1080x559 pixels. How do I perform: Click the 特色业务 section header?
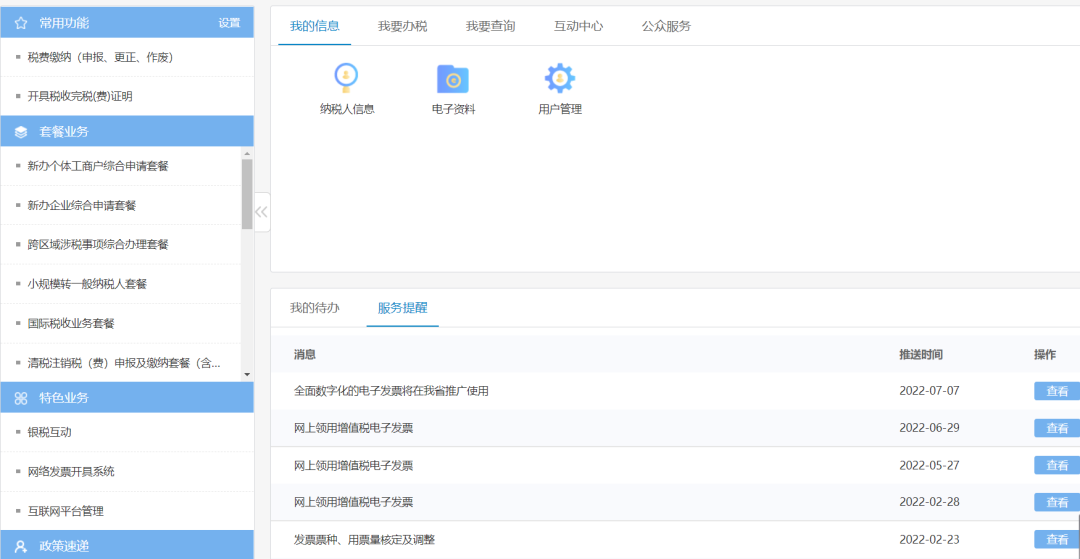pos(127,398)
